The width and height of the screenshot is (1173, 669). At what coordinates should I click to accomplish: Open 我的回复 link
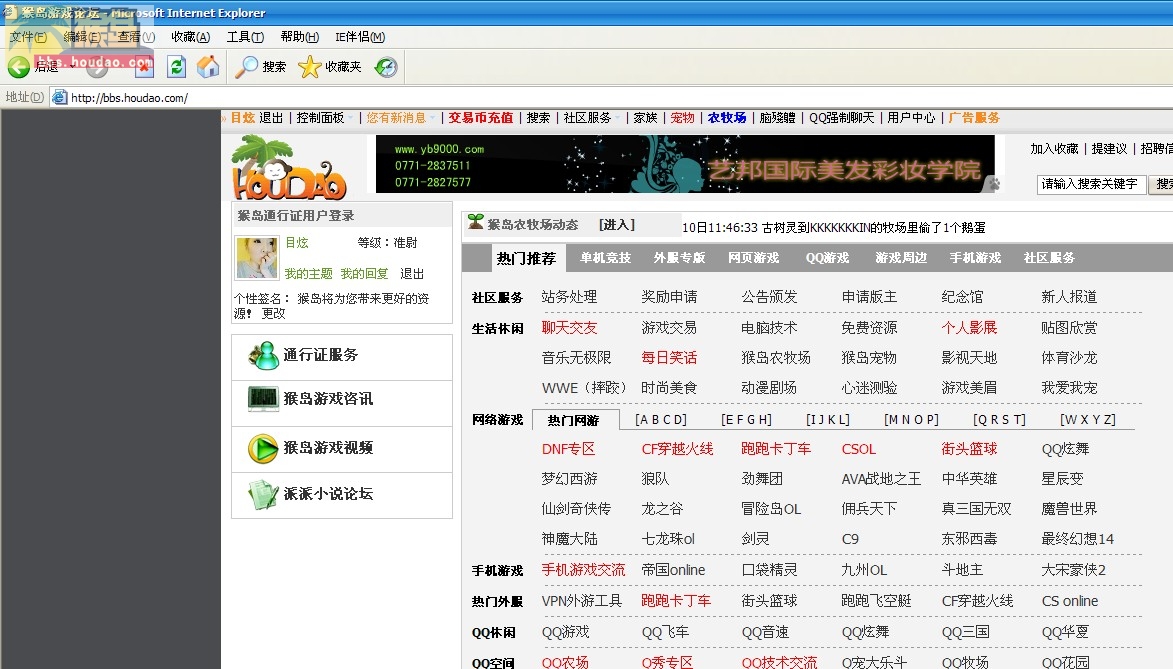364,274
